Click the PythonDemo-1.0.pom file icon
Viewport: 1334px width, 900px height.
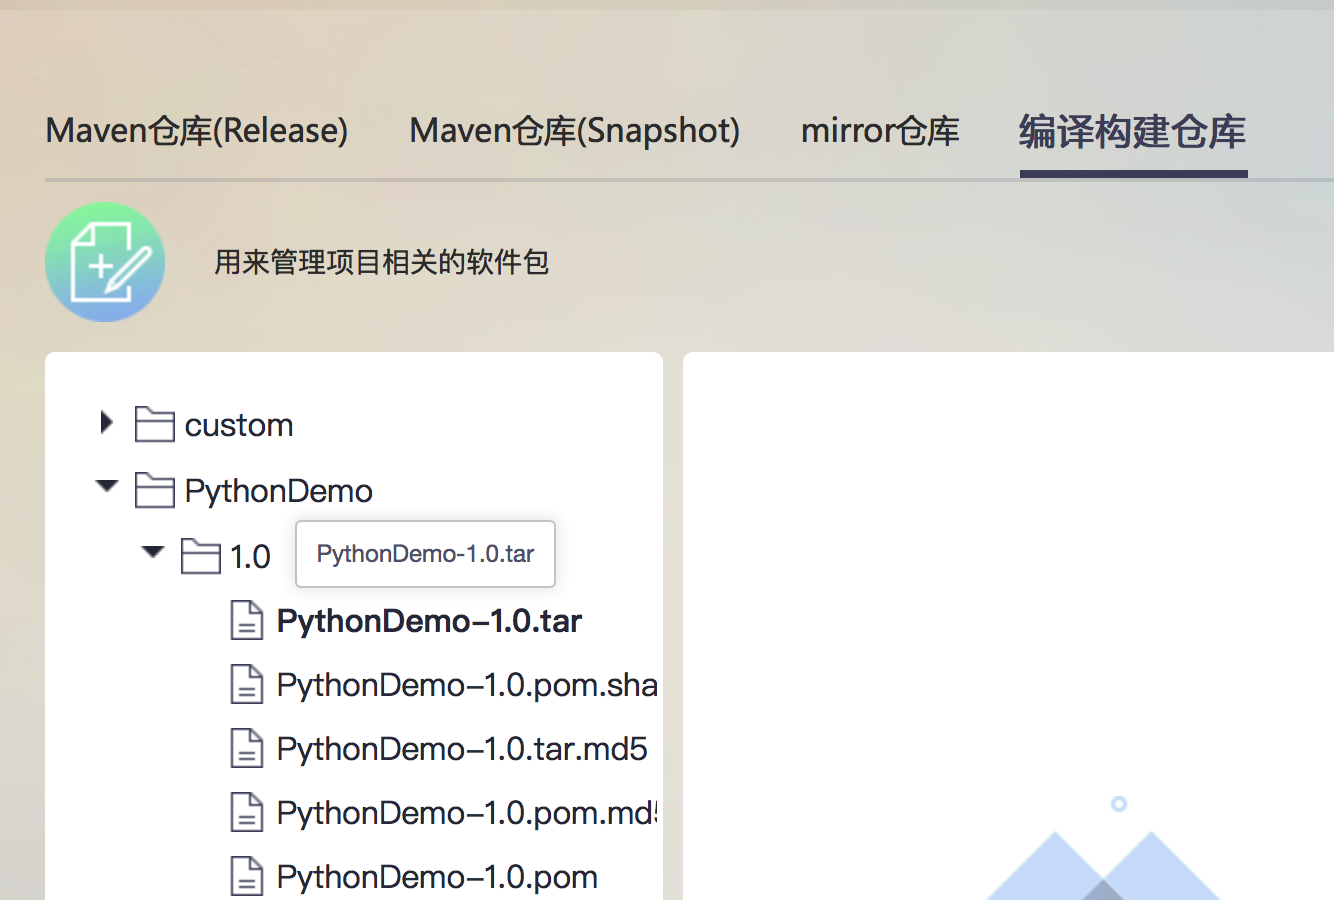(x=247, y=877)
